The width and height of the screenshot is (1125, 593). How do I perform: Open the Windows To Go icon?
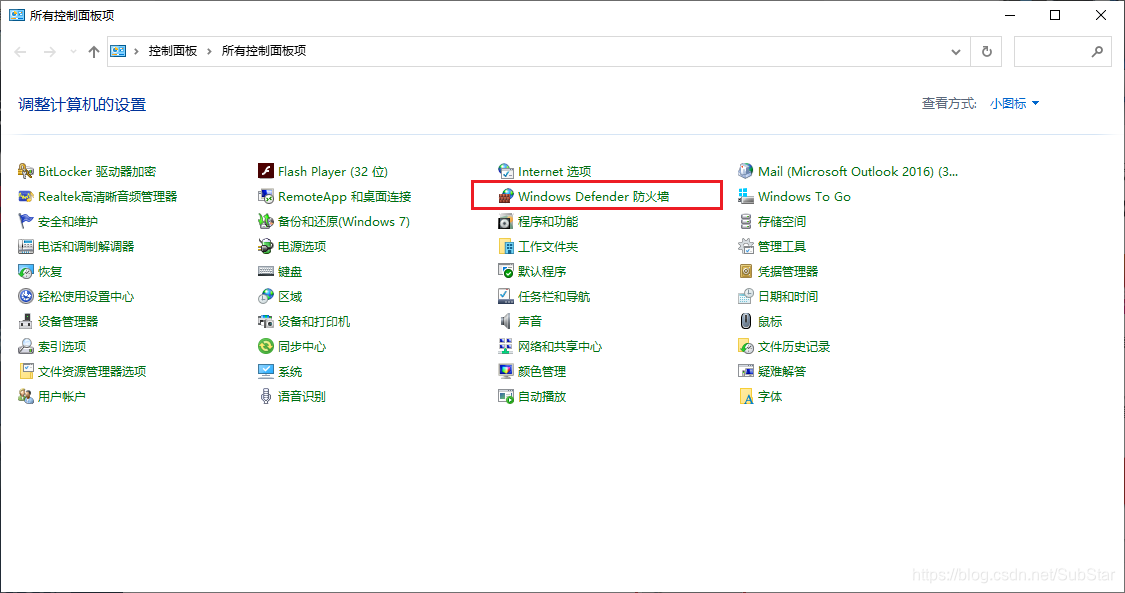click(746, 196)
